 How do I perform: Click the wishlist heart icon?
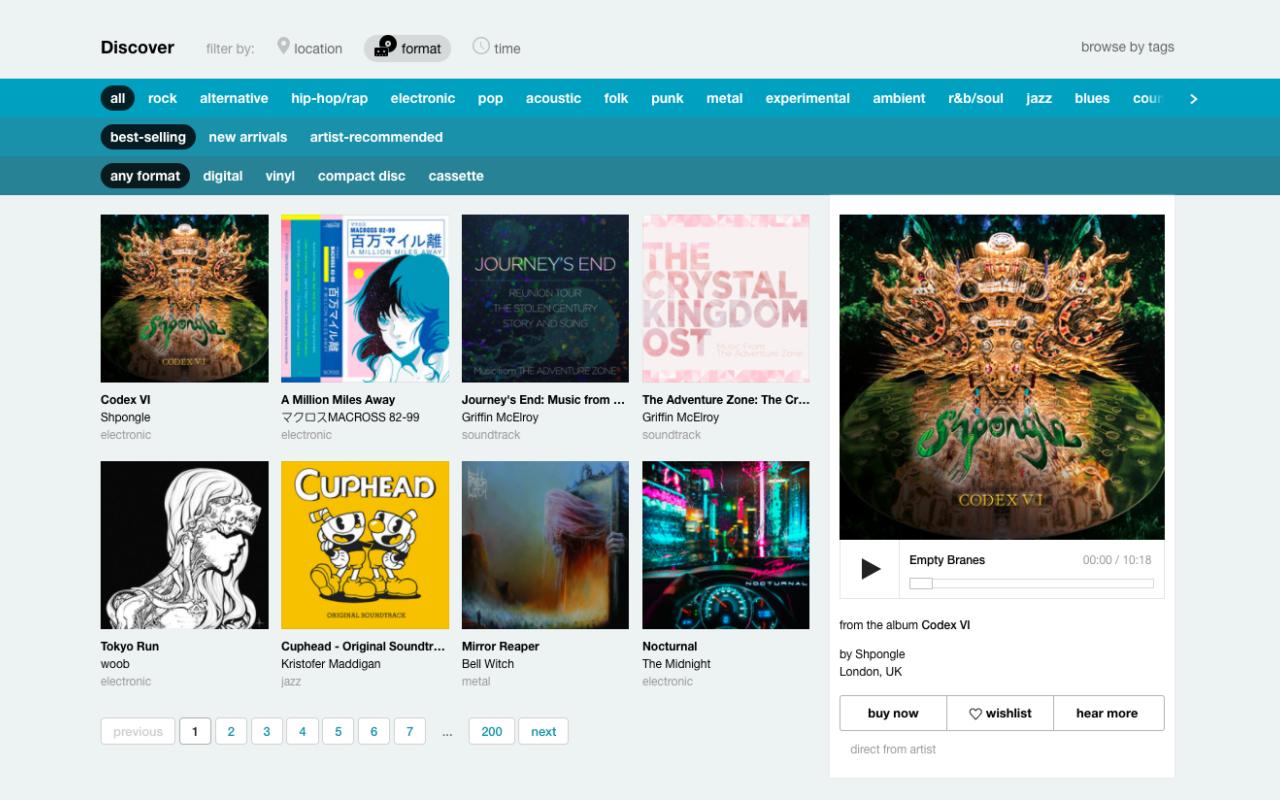point(975,714)
